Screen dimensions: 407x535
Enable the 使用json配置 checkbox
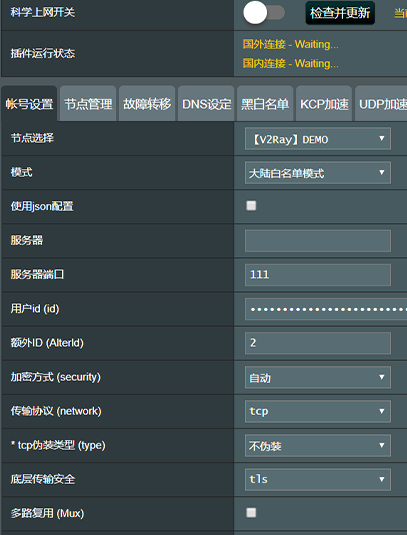pyautogui.click(x=251, y=206)
